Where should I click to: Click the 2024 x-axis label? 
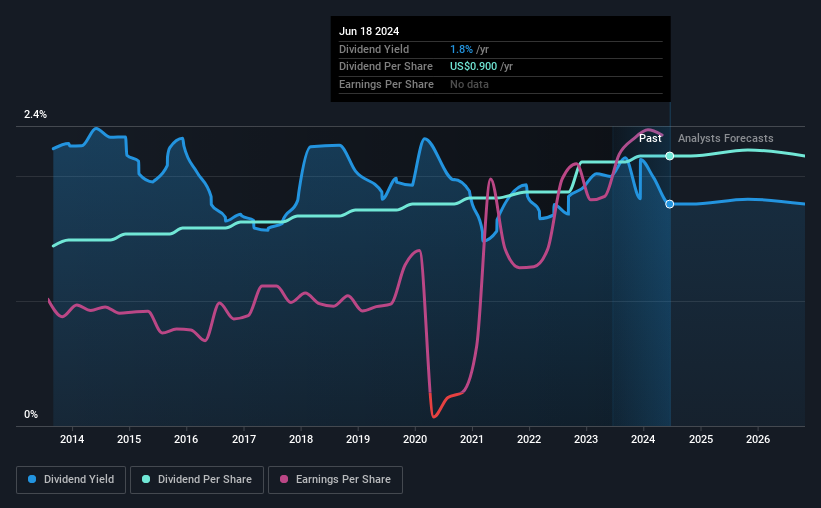[x=643, y=439]
